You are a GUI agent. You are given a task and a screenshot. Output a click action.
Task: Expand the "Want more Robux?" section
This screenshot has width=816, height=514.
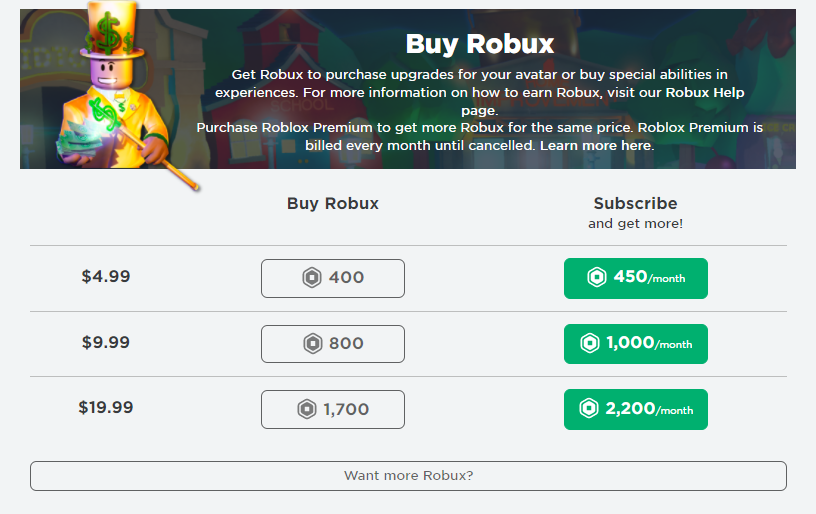click(408, 476)
